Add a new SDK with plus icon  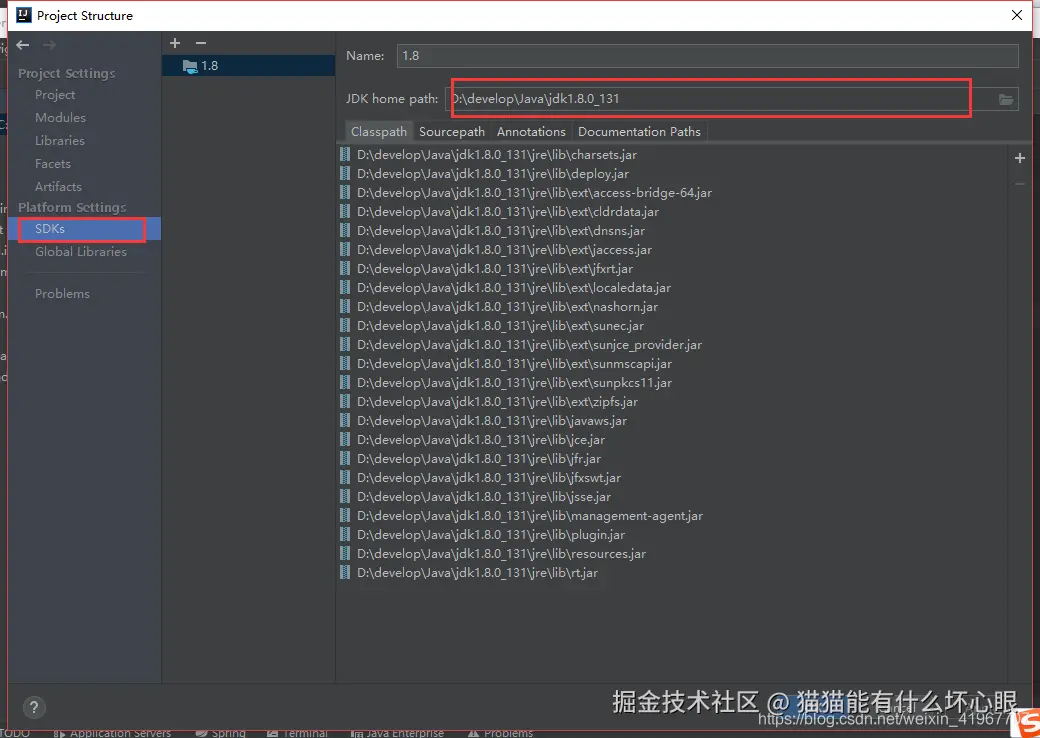tap(175, 43)
